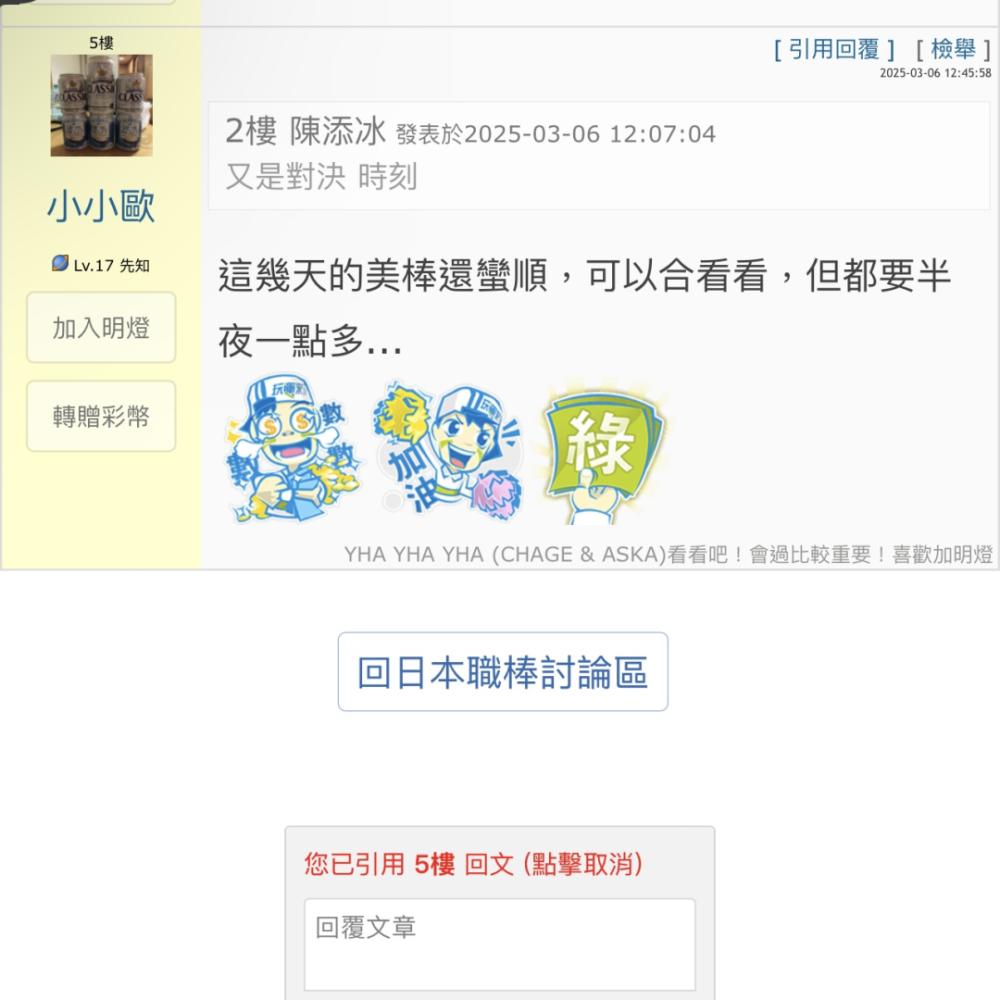The height and width of the screenshot is (1000, 1000).
Task: Click the quoted text 又是對決 時刻
Action: click(x=321, y=177)
